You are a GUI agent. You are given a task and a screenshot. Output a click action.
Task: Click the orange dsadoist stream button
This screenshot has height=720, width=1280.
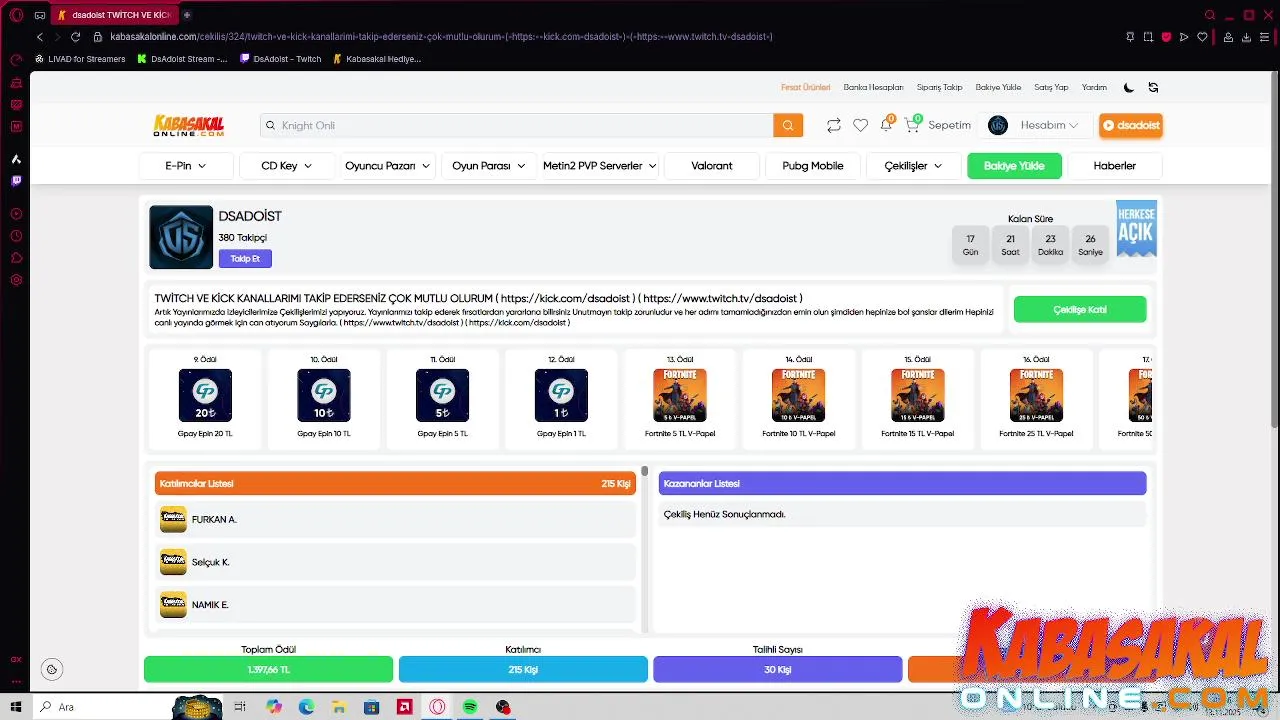click(x=1131, y=125)
